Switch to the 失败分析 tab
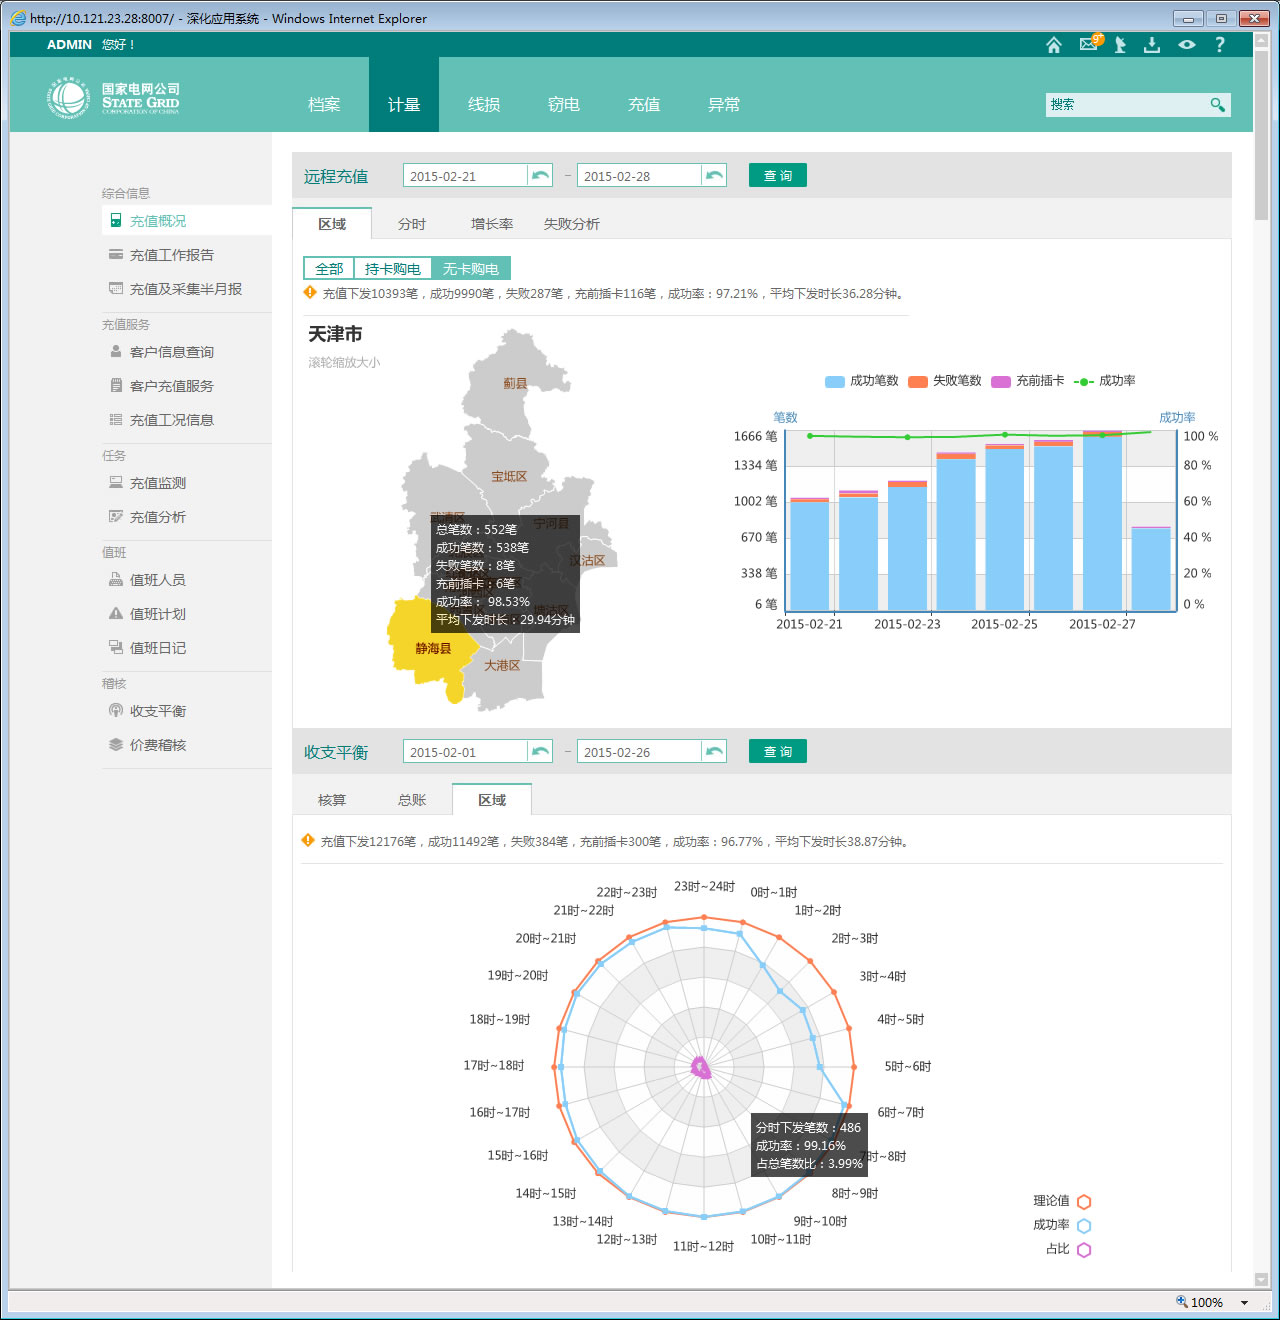The width and height of the screenshot is (1280, 1320). [x=572, y=224]
